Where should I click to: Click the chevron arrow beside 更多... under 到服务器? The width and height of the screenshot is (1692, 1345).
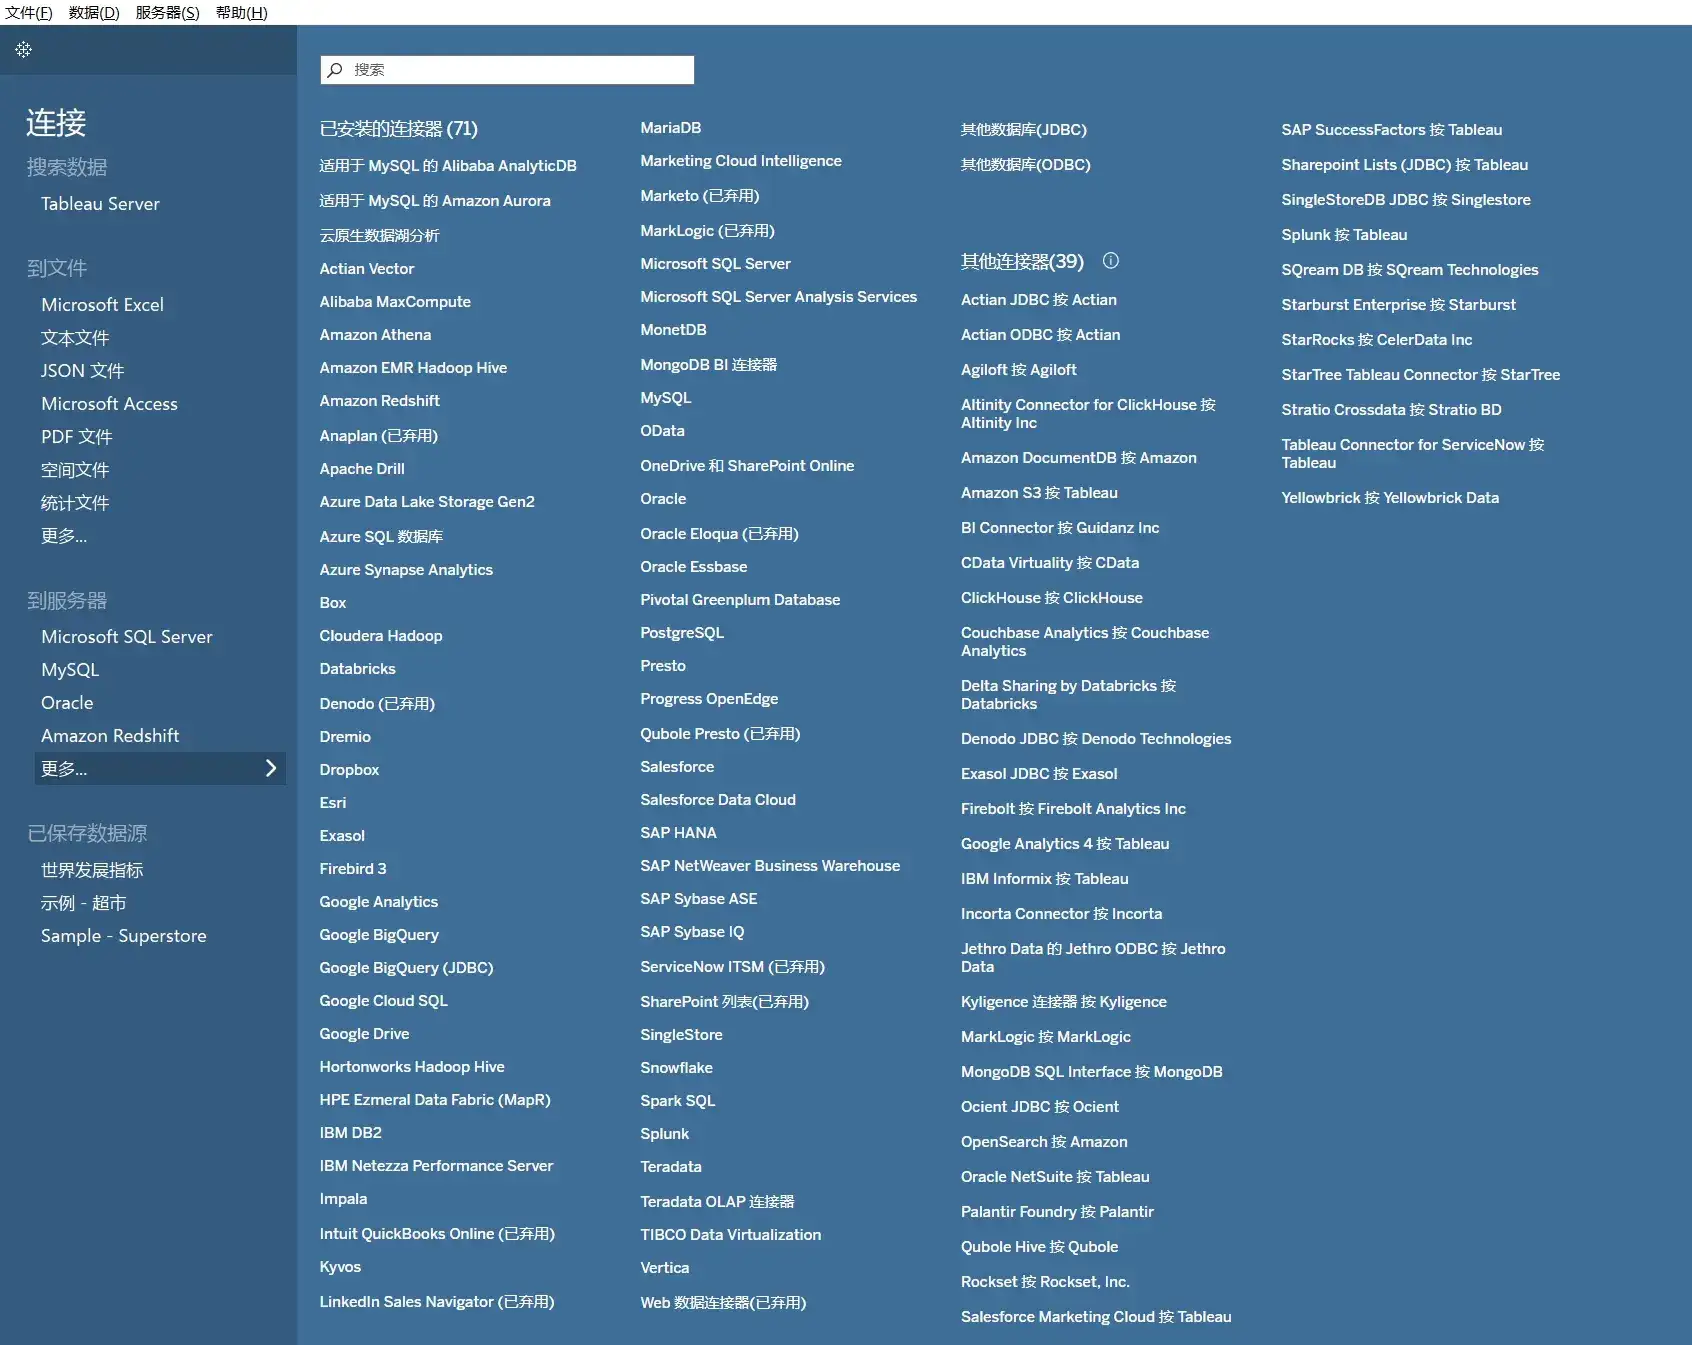tap(270, 768)
